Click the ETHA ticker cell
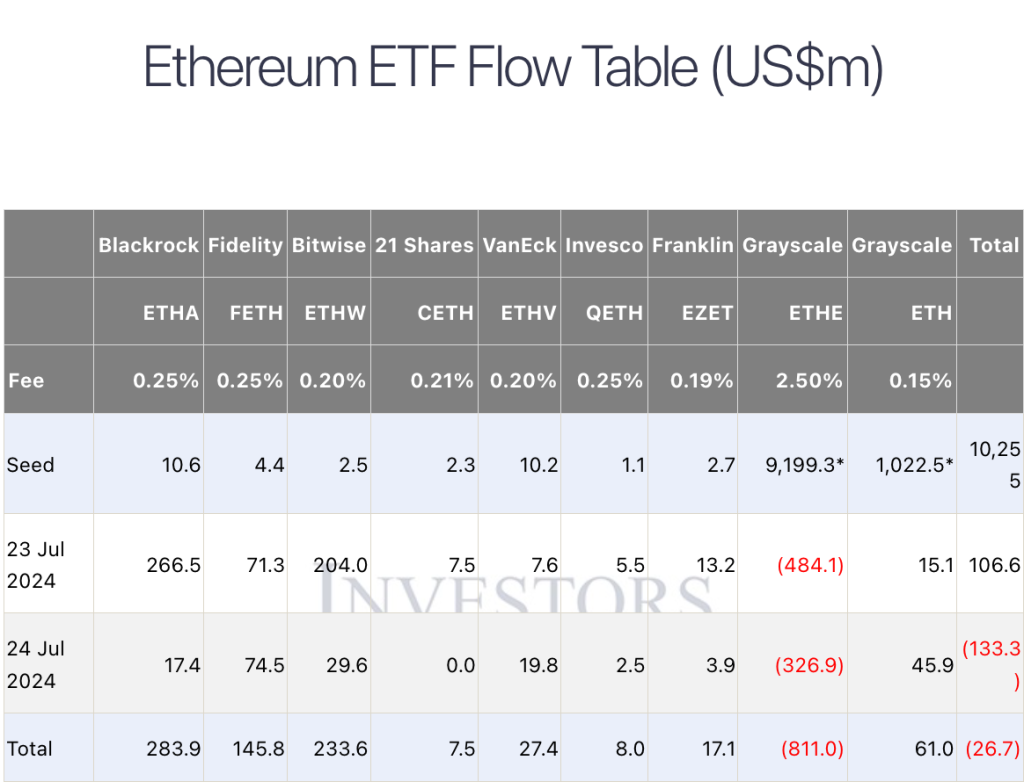The image size is (1024, 782). pos(171,313)
